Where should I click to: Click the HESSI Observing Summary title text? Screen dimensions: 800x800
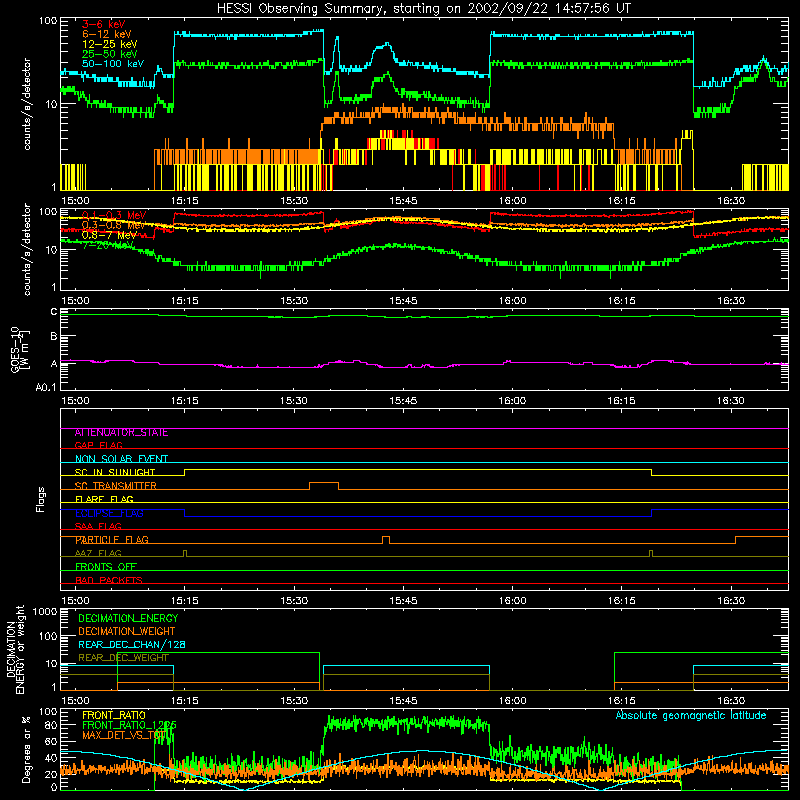point(424,9)
